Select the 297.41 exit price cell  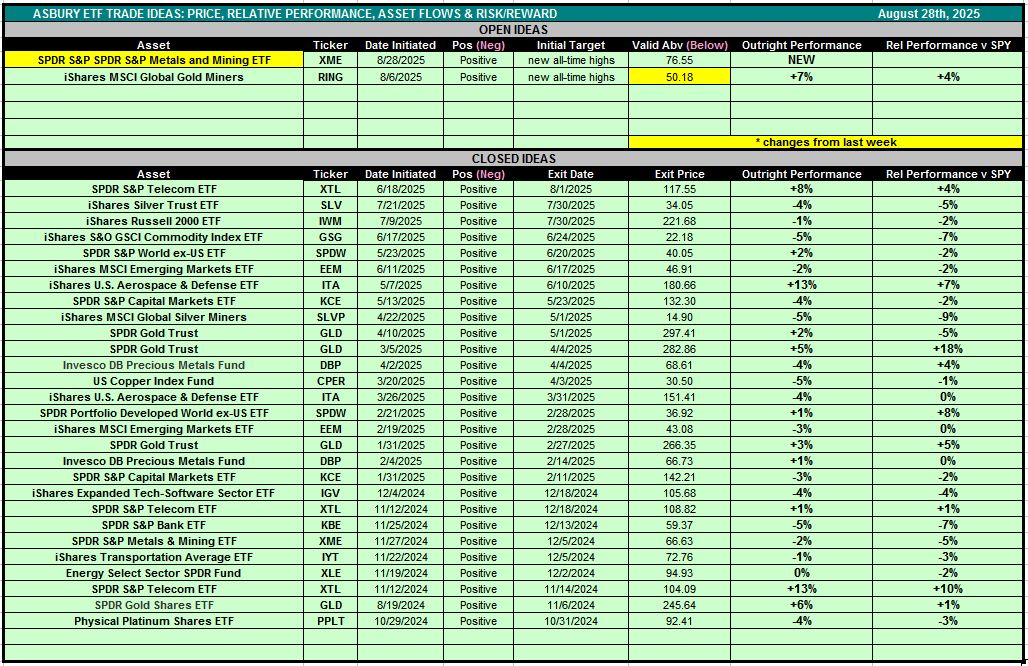tap(679, 333)
